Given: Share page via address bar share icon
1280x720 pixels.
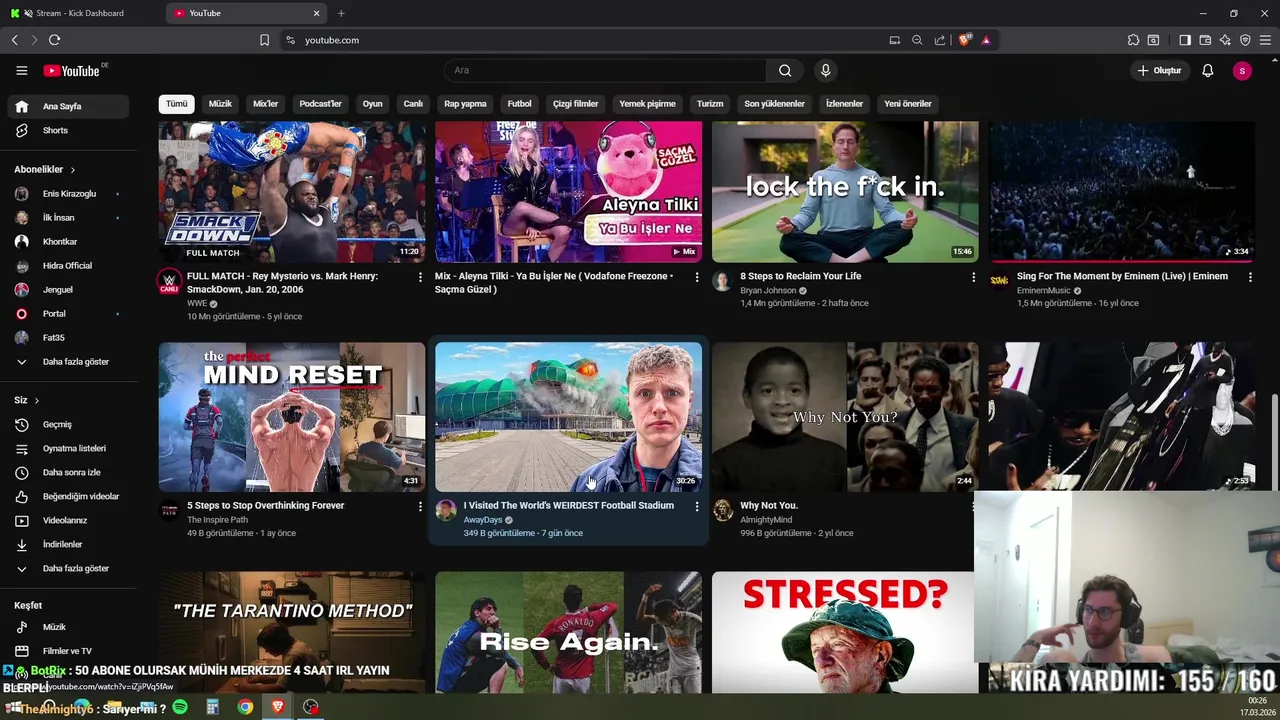Looking at the screenshot, I should [940, 40].
